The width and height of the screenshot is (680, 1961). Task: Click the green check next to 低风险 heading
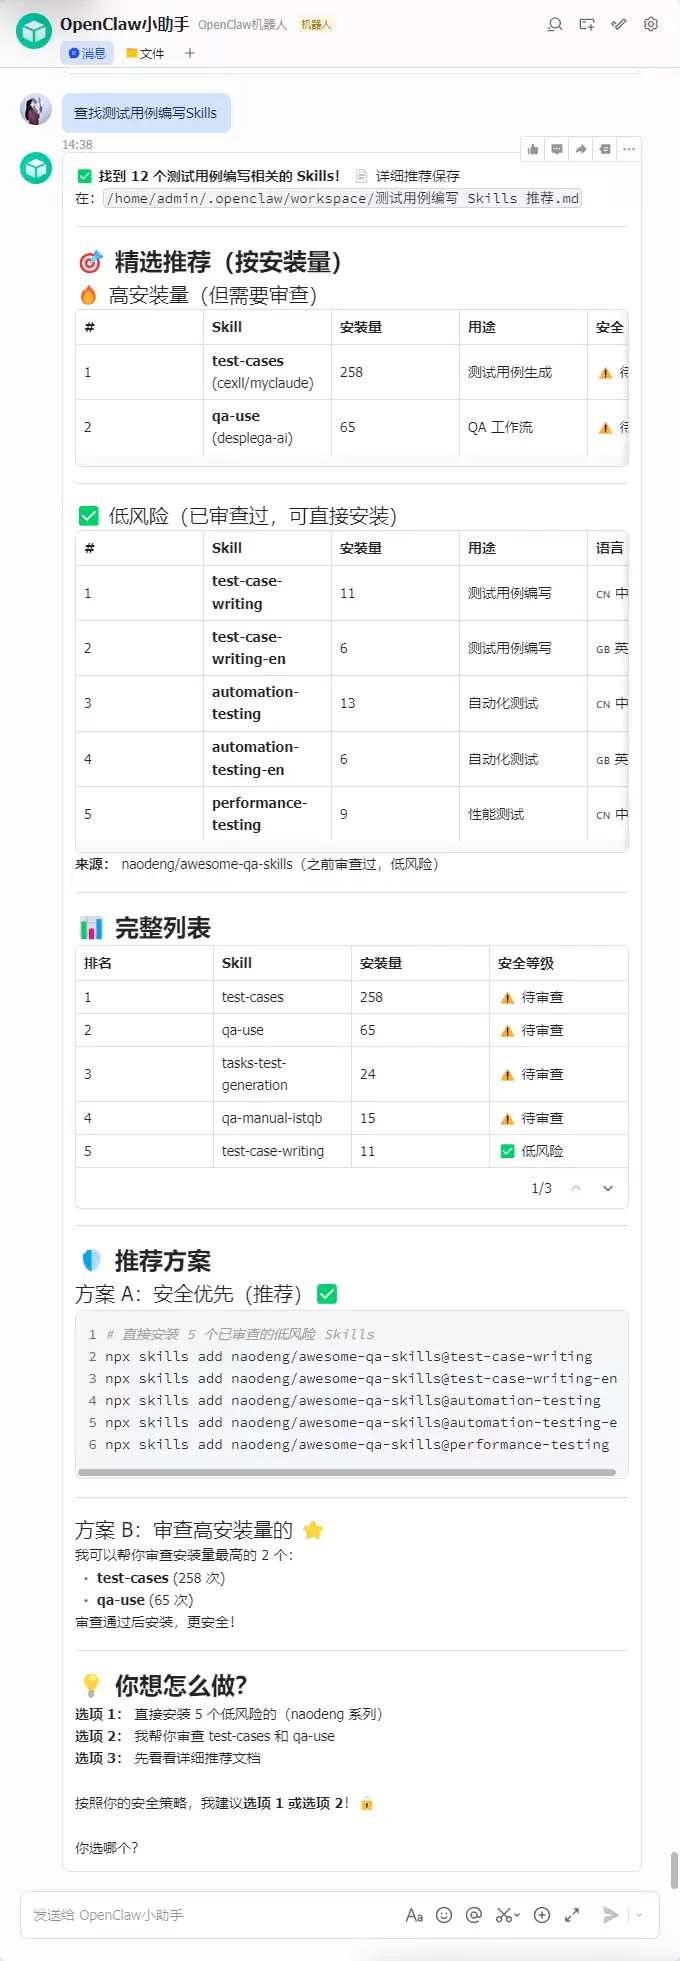(88, 516)
